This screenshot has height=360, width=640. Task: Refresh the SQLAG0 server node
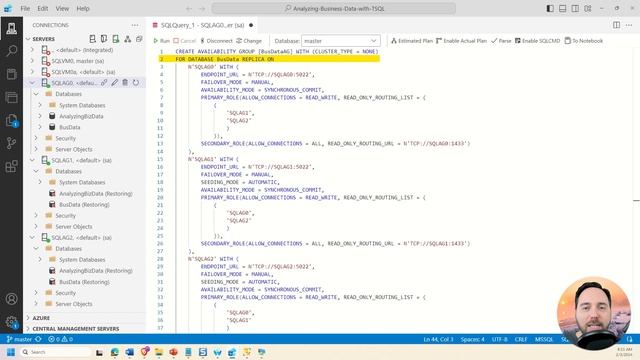136,82
